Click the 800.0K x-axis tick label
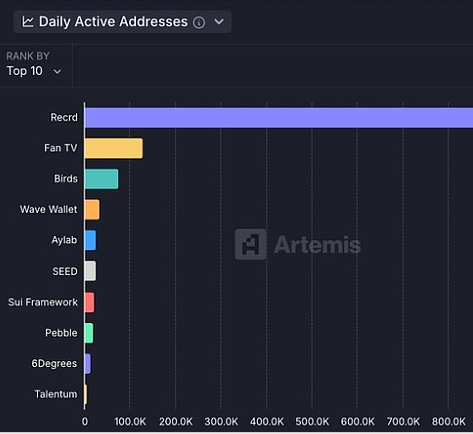The width and height of the screenshot is (473, 434). (x=448, y=422)
